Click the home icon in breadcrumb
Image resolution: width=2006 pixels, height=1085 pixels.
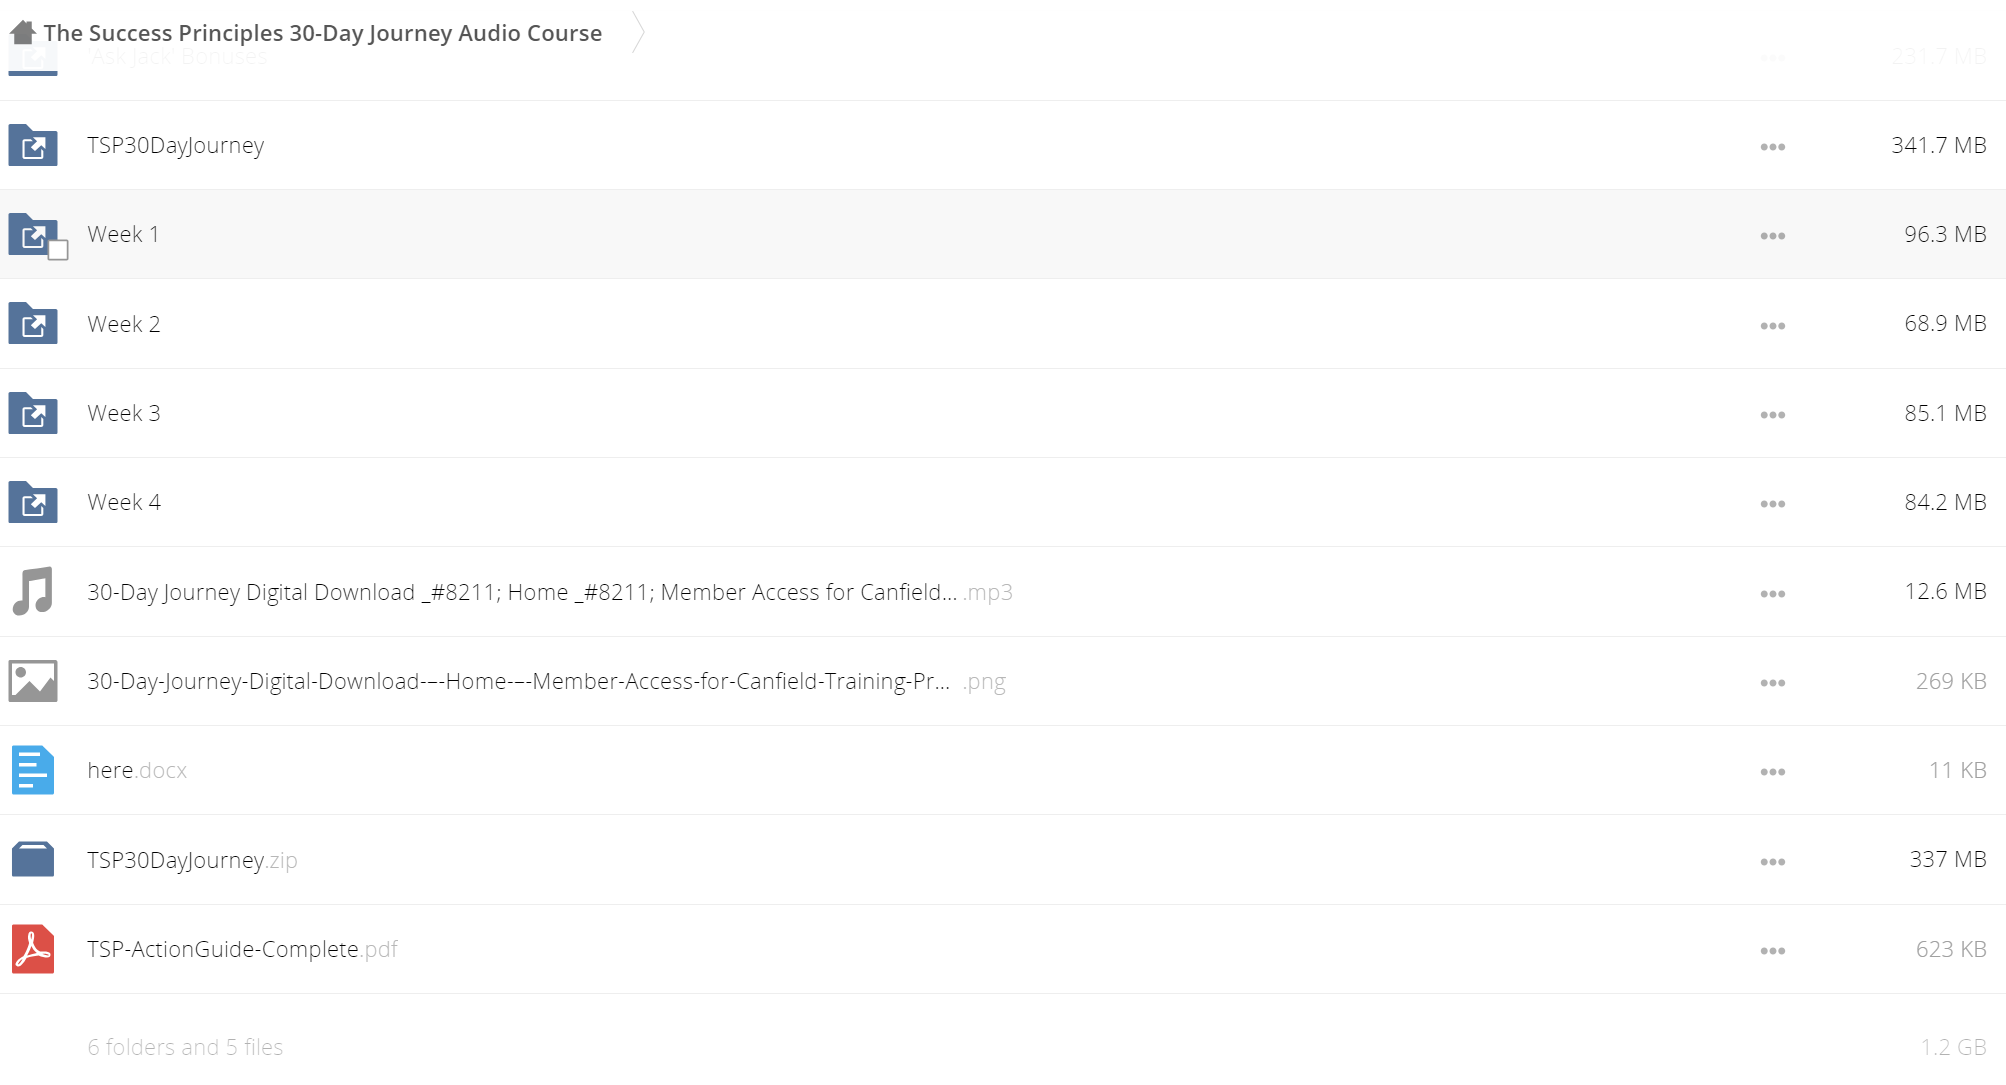pyautogui.click(x=23, y=32)
